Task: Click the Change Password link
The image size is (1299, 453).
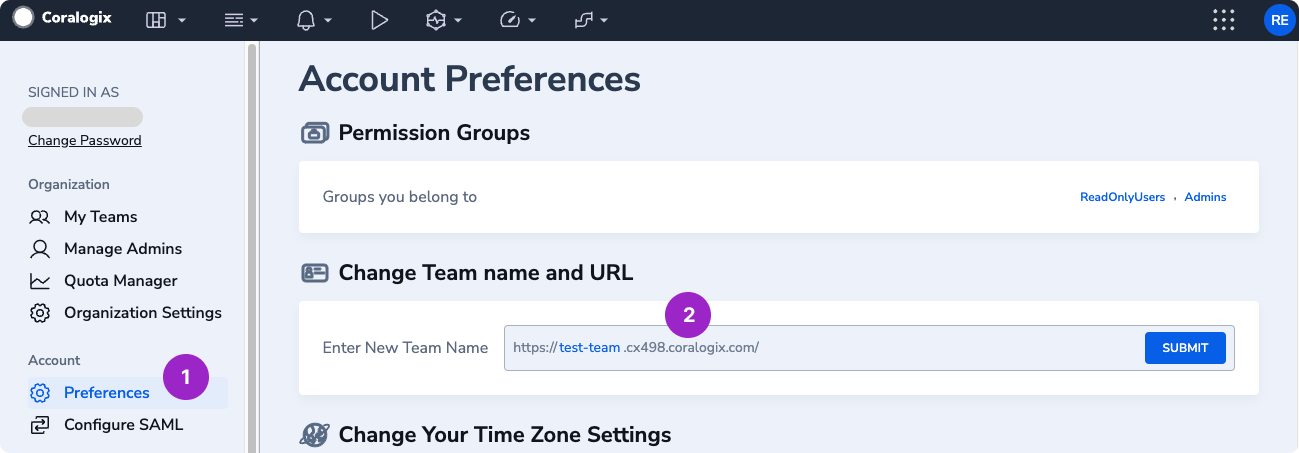Action: tap(85, 140)
